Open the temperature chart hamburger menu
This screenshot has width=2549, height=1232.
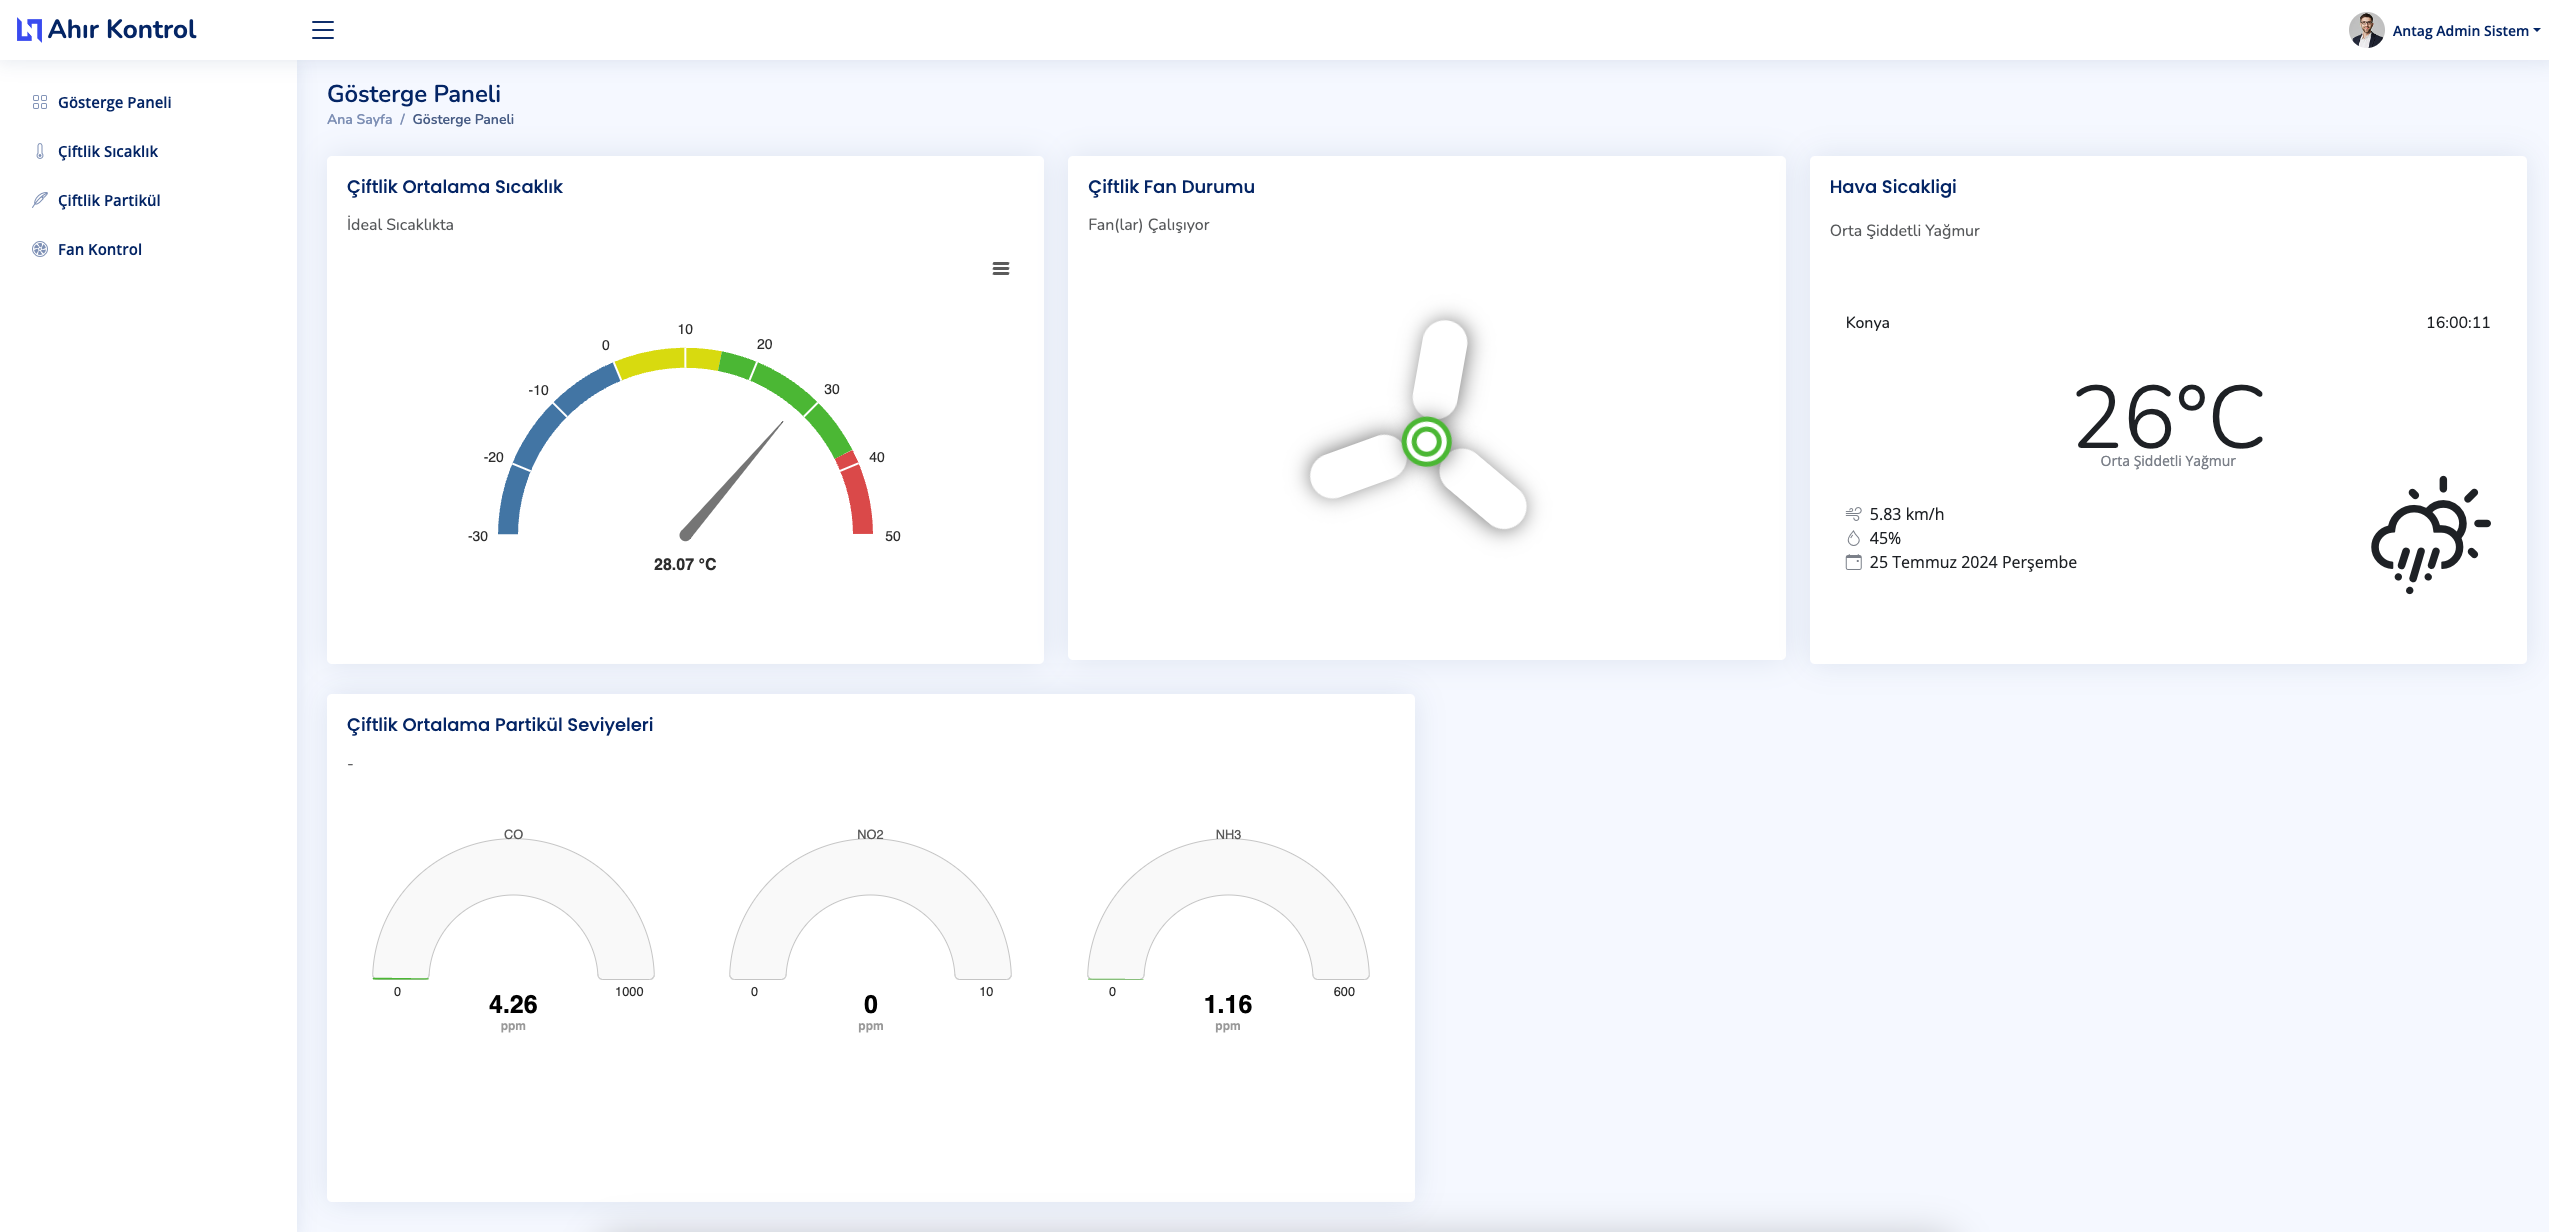(x=1000, y=269)
